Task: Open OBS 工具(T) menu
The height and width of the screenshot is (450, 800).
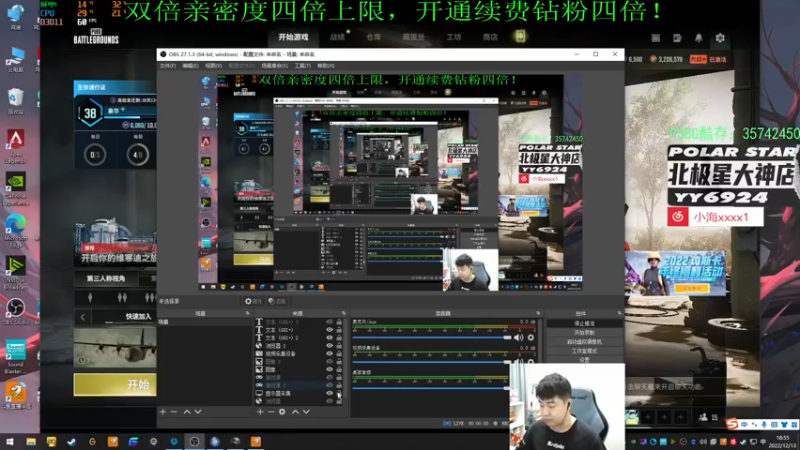Action: [x=302, y=66]
